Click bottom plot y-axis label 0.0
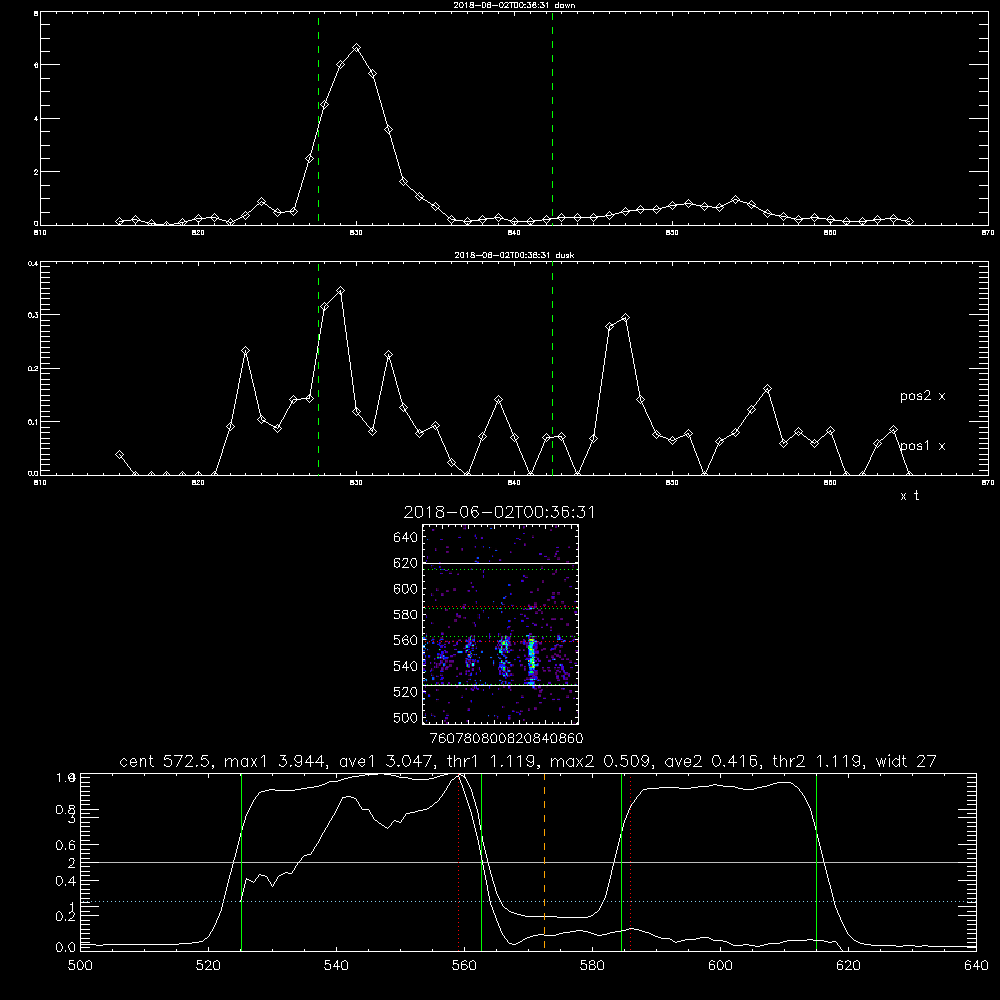 pyautogui.click(x=66, y=948)
